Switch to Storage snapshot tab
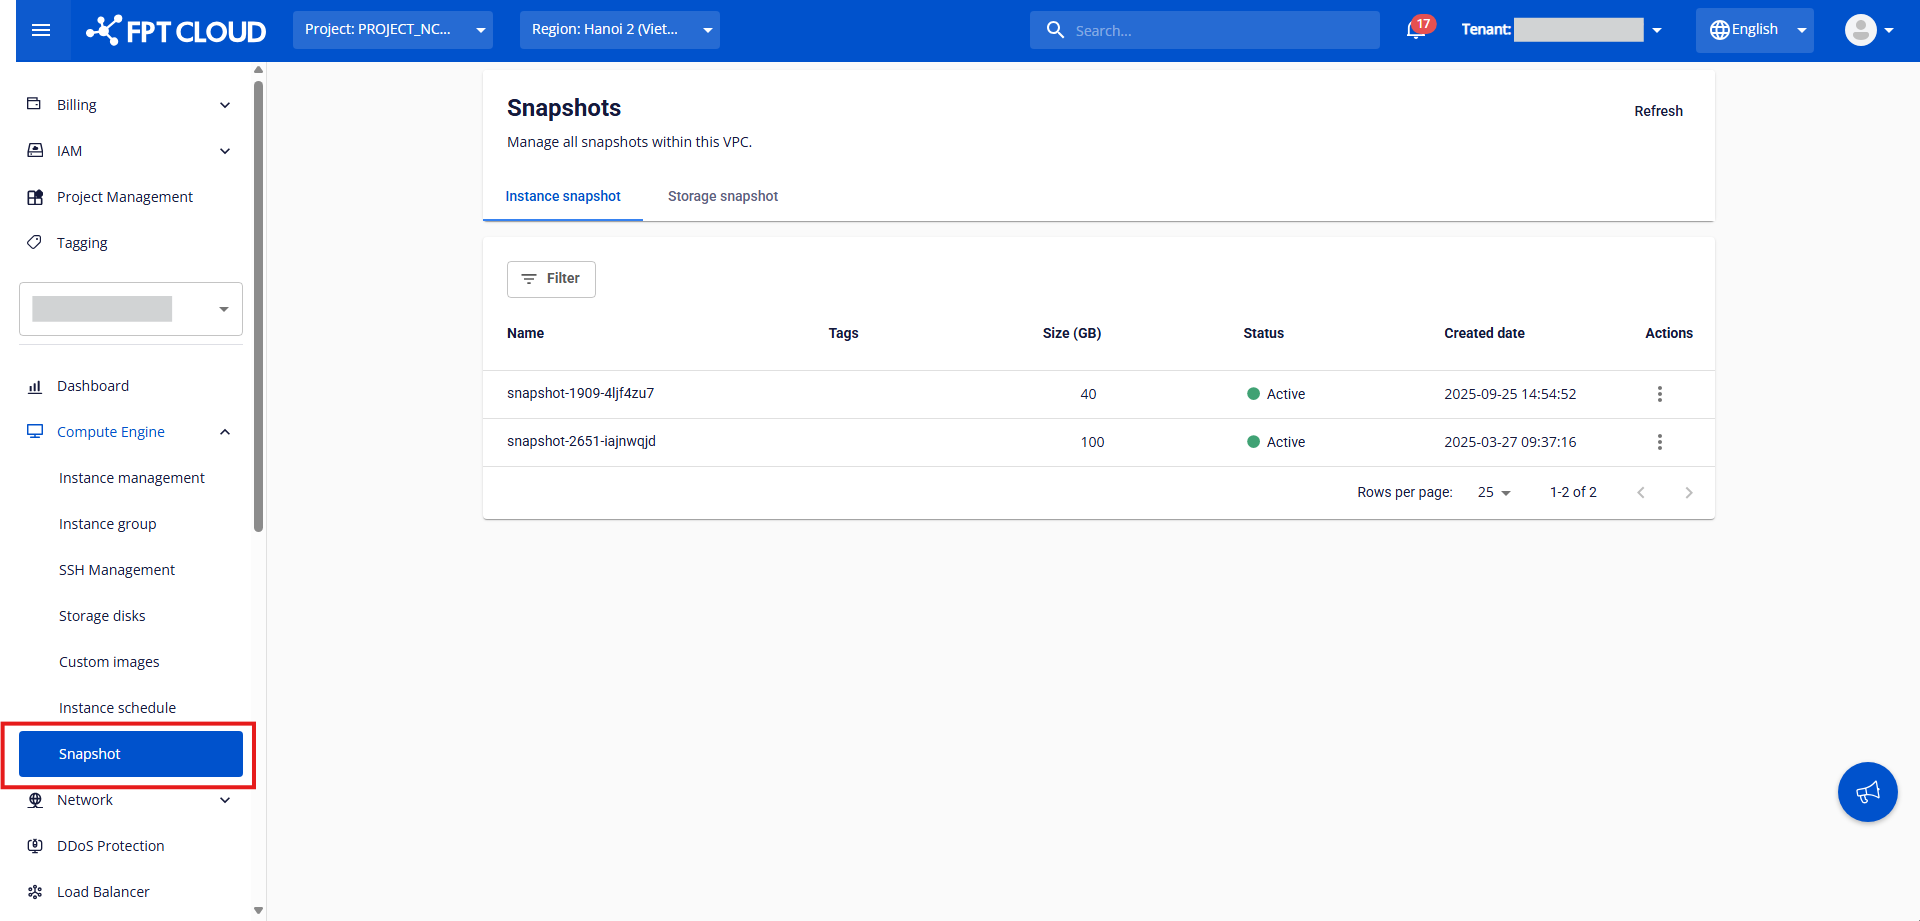The width and height of the screenshot is (1920, 921). (722, 197)
